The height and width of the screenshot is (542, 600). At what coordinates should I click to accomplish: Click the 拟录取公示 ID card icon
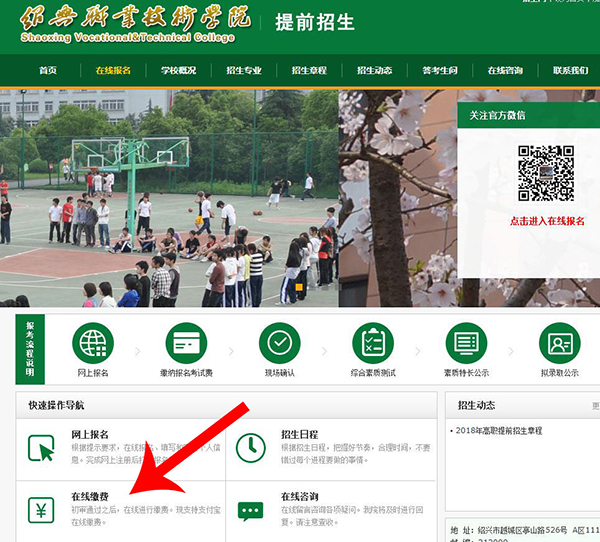tap(560, 343)
